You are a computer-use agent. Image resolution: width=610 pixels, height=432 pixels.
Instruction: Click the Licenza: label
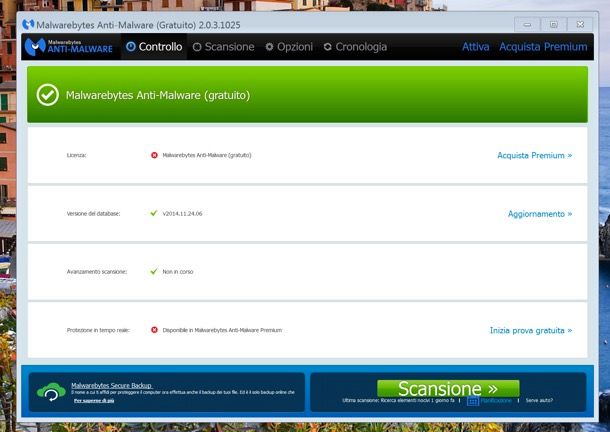tap(76, 155)
